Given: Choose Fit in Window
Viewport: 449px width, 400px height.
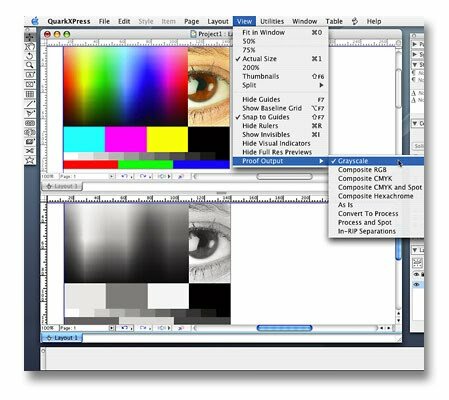Looking at the screenshot, I should coord(281,32).
